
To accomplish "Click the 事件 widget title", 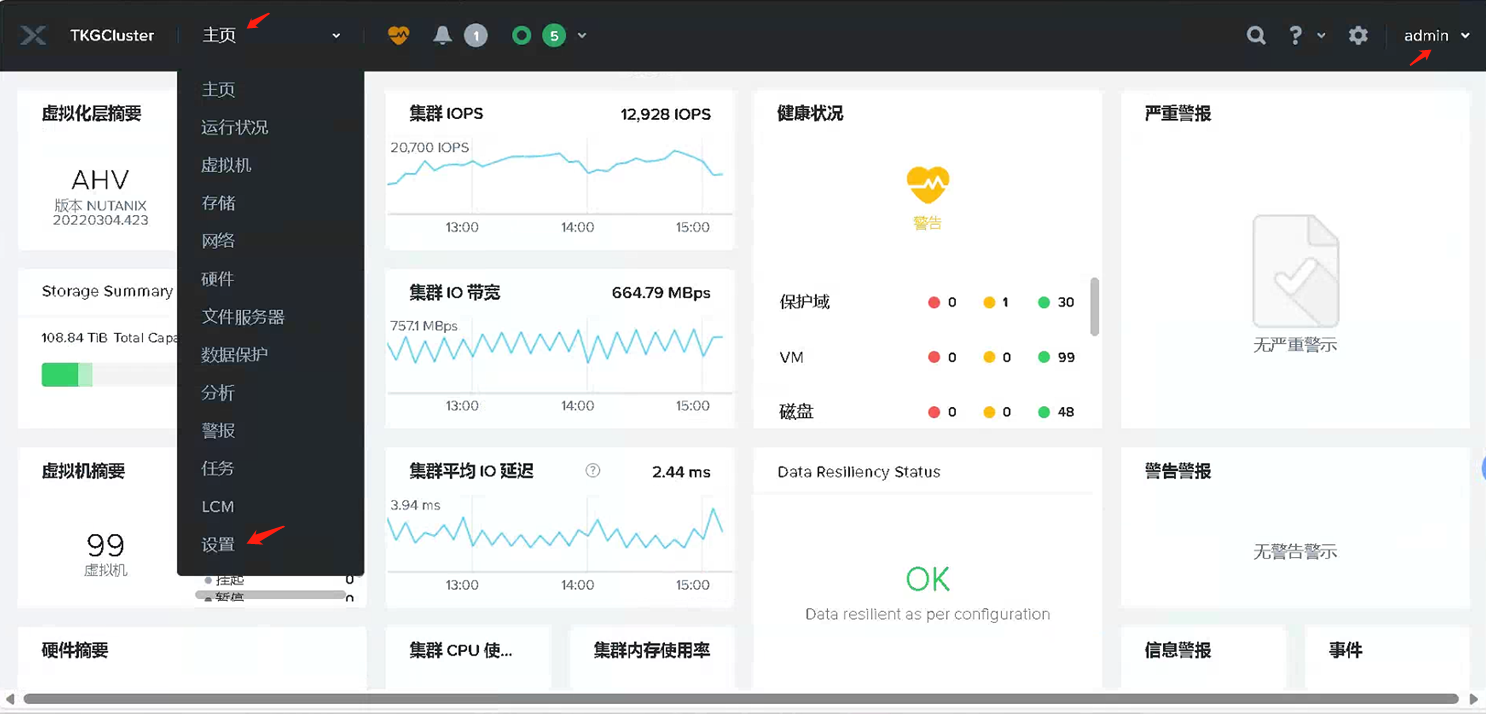I will (1345, 650).
